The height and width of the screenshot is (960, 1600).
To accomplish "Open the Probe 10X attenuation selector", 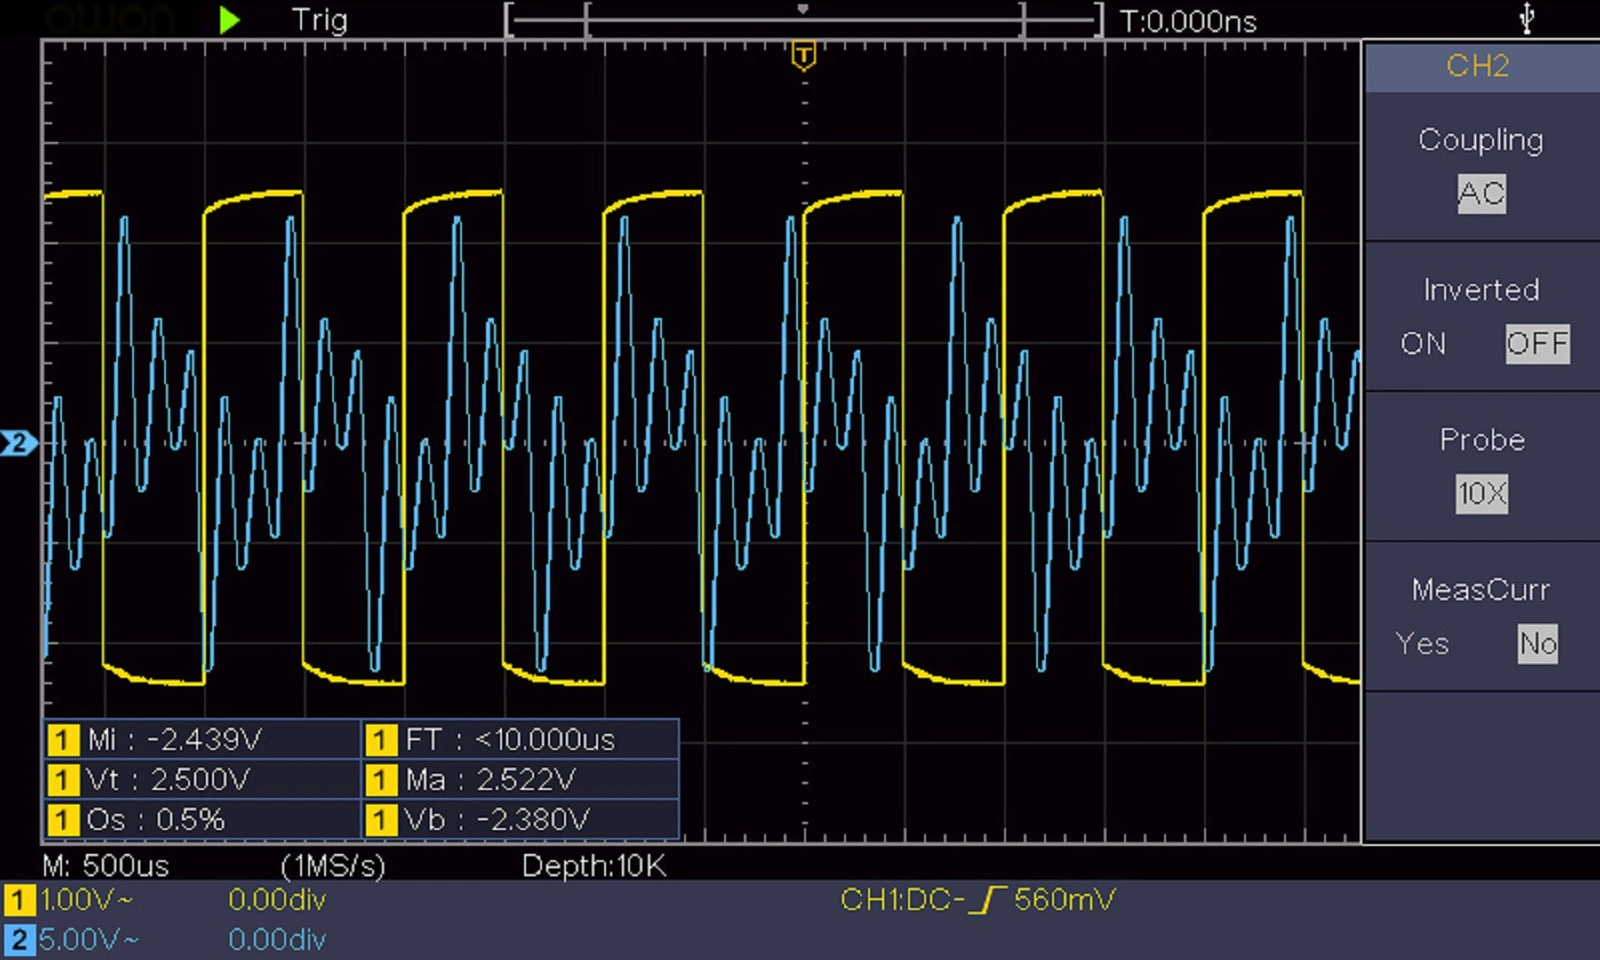I will click(1481, 494).
